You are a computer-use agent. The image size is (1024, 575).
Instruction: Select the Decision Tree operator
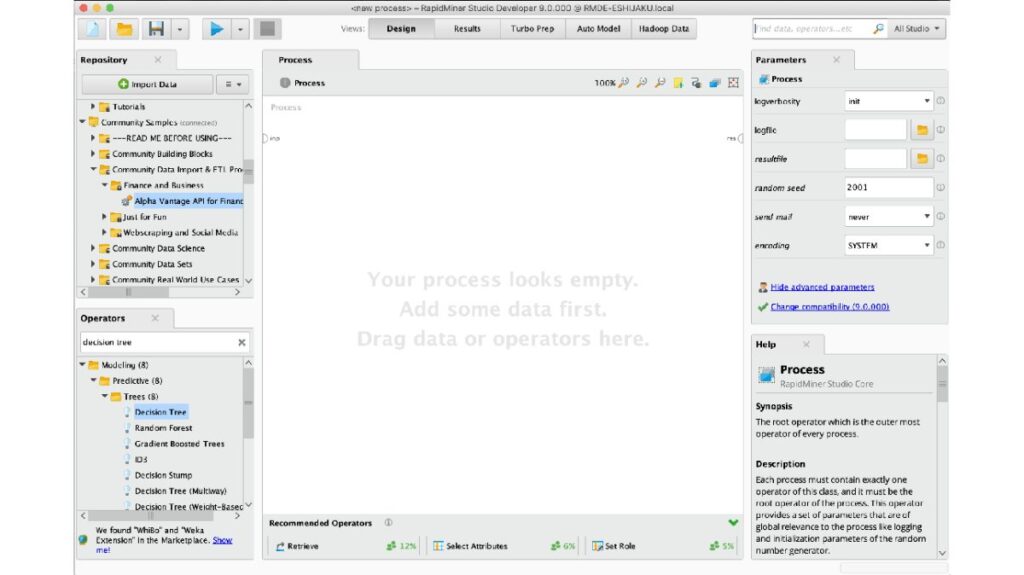click(x=161, y=412)
